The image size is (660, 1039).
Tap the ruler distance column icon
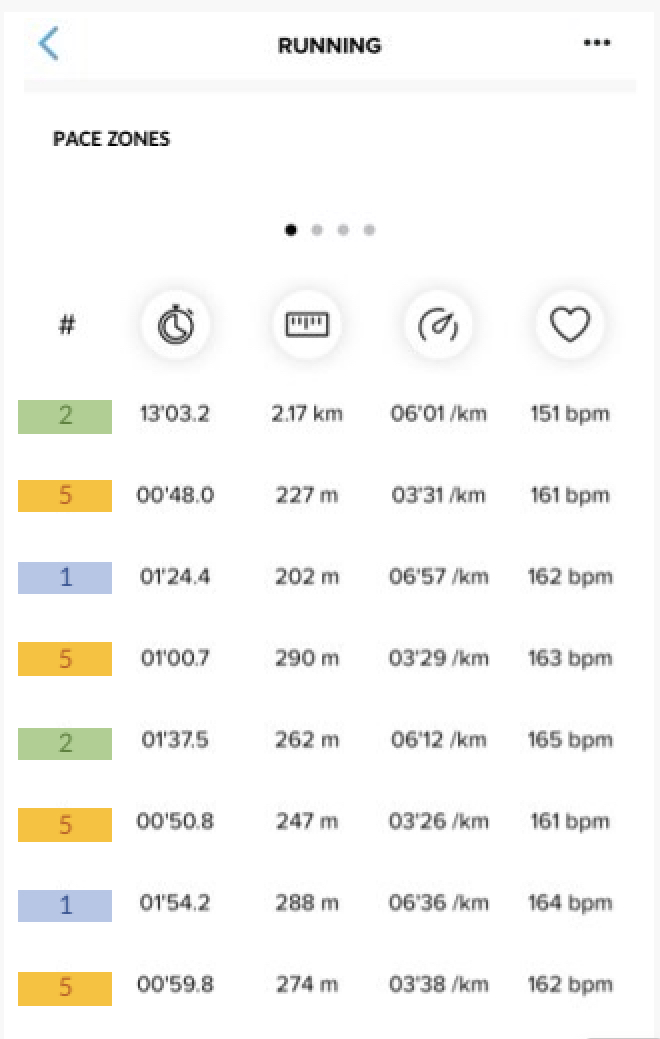(307, 325)
